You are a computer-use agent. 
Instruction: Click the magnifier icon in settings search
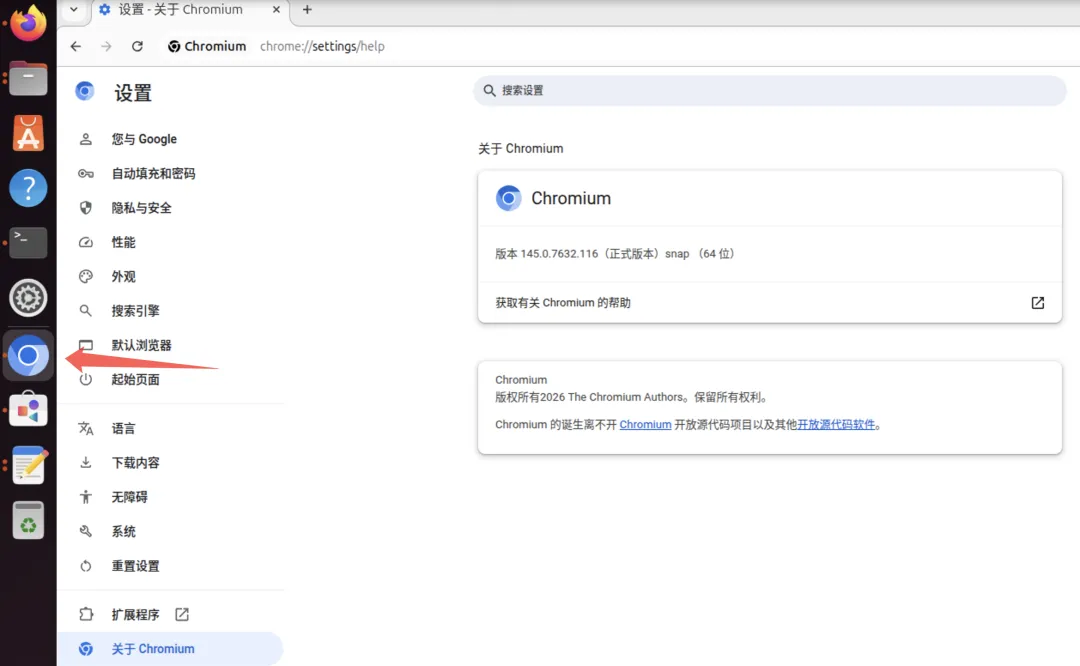click(x=489, y=90)
